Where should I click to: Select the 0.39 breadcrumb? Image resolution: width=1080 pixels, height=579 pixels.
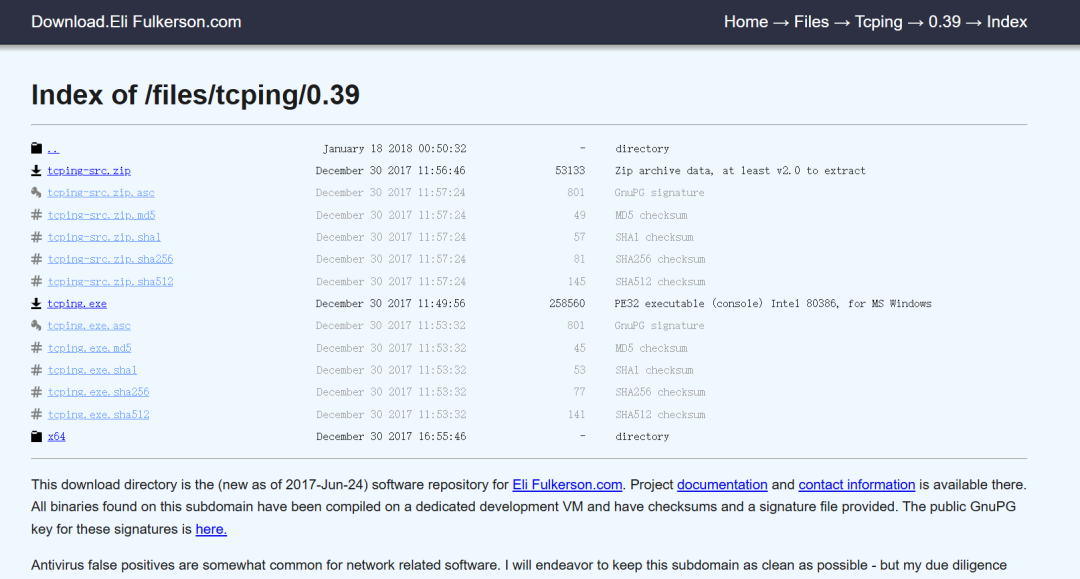tap(944, 22)
